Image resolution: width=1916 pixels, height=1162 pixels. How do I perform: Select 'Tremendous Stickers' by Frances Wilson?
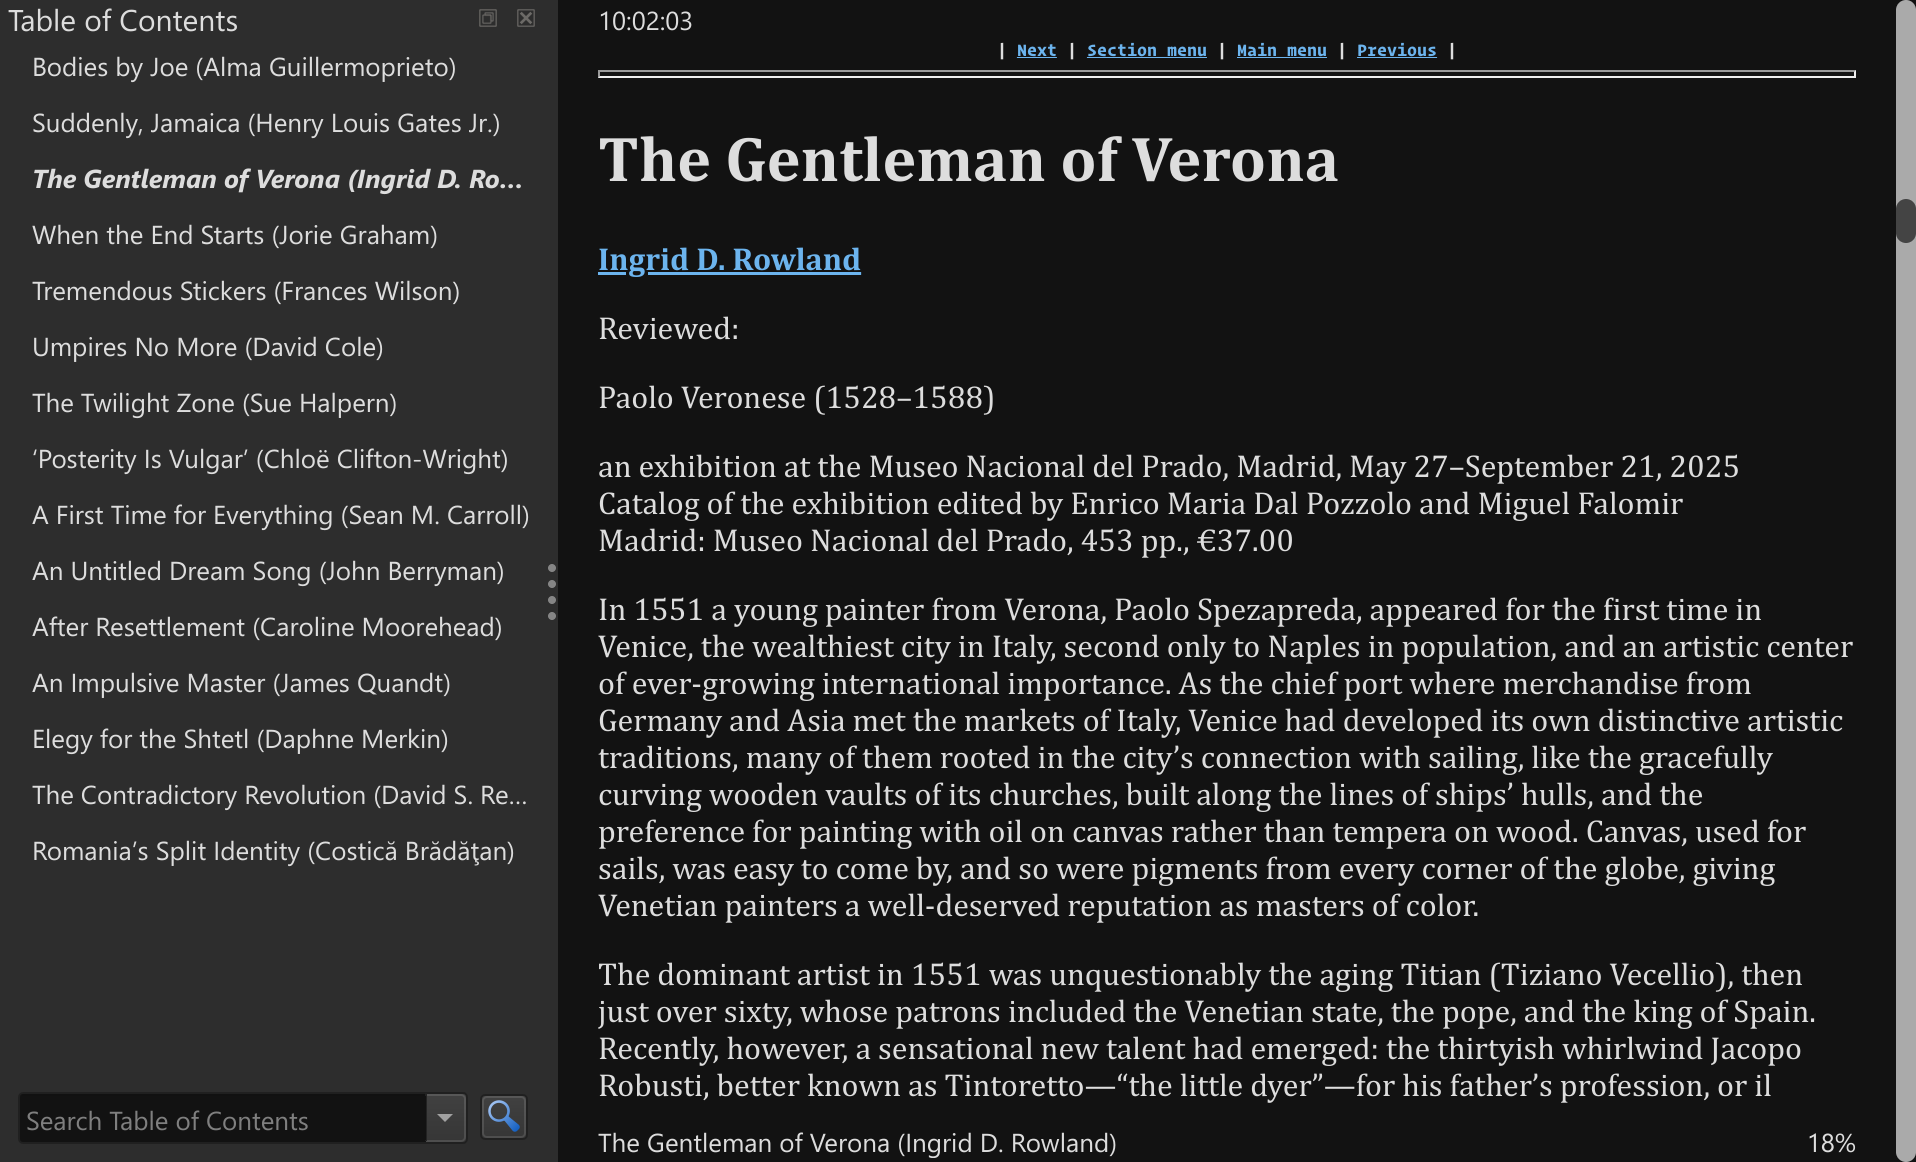point(246,291)
